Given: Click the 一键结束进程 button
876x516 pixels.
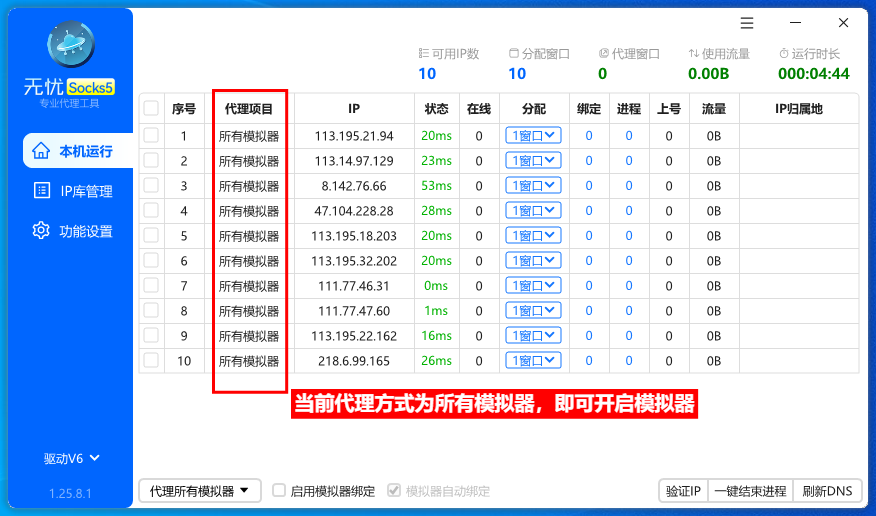Looking at the screenshot, I should pos(750,491).
